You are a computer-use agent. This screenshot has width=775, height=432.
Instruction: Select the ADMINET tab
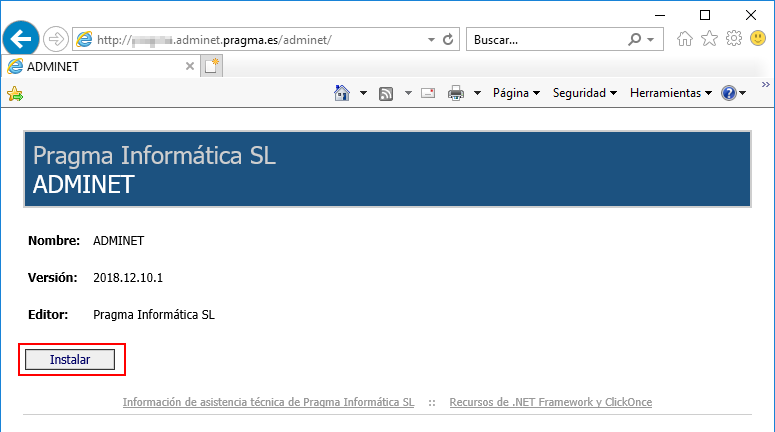point(101,66)
